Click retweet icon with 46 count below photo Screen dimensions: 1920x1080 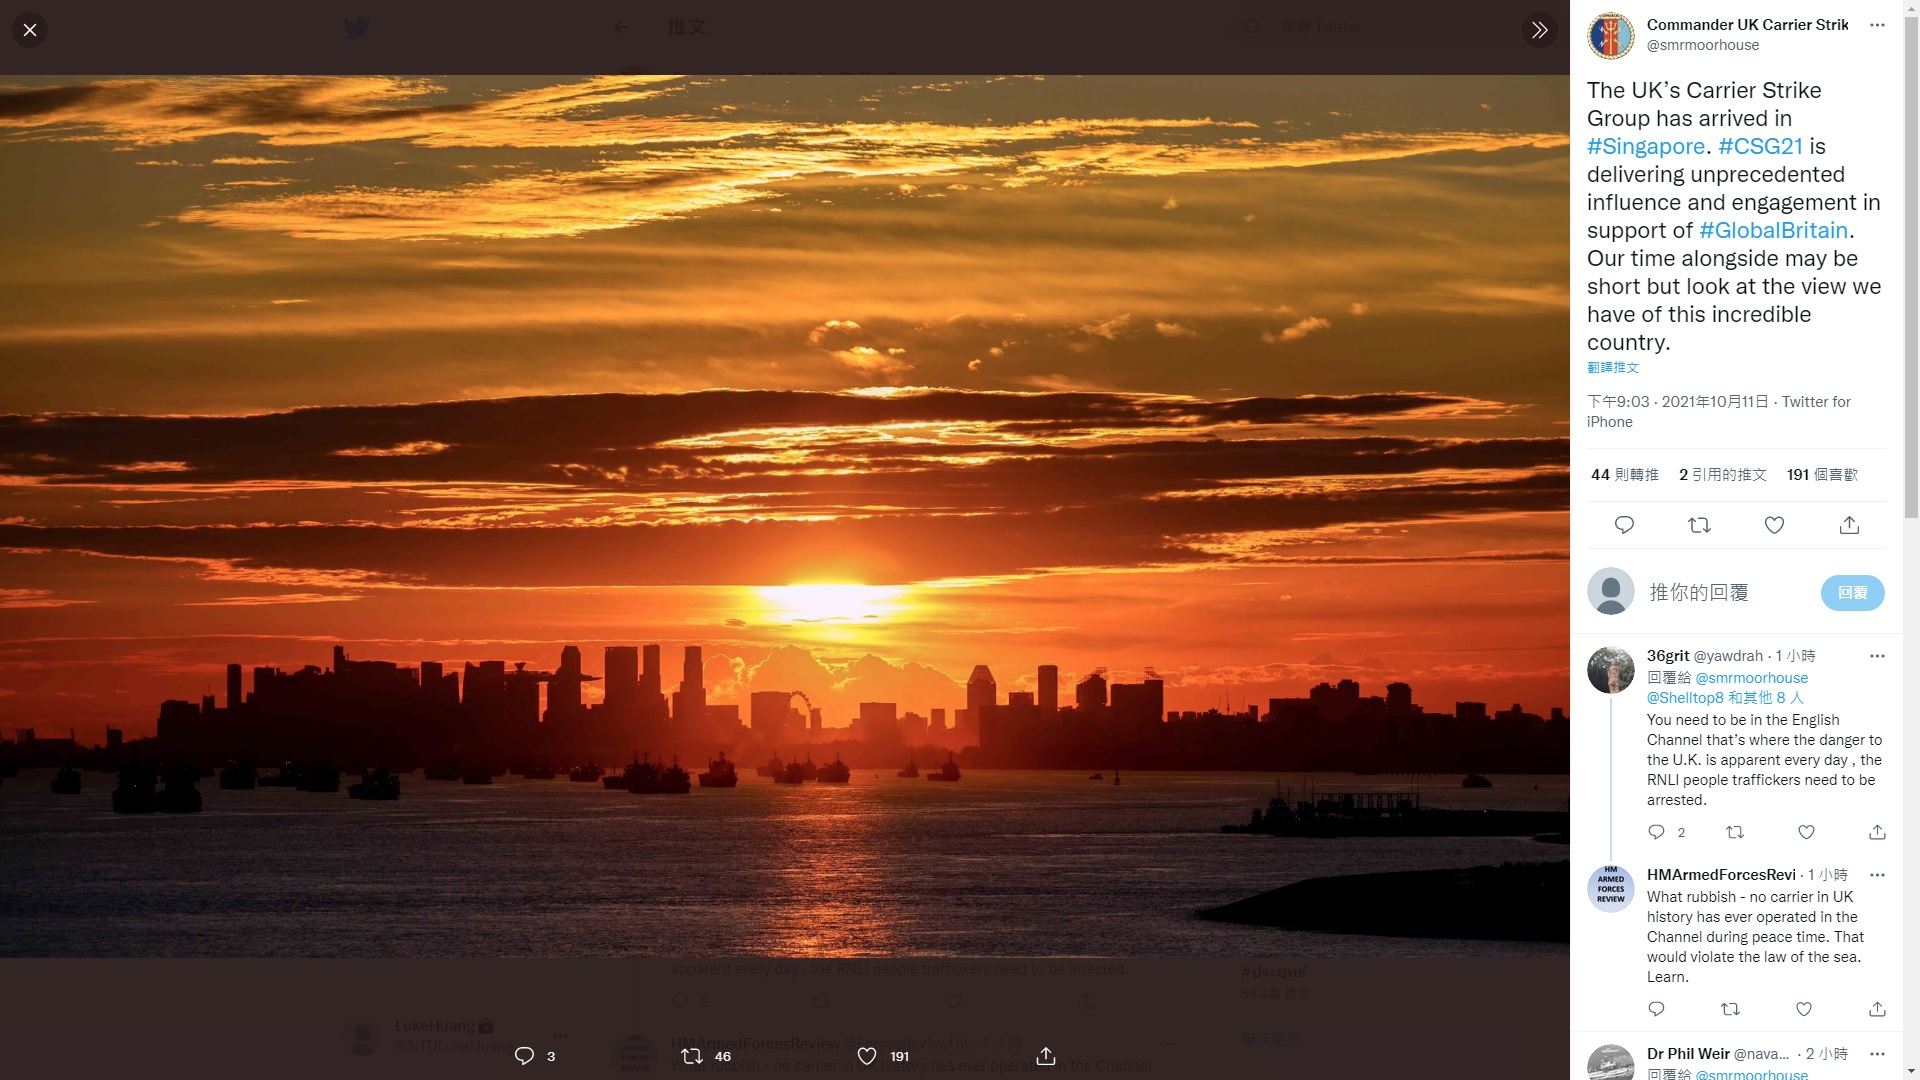click(x=692, y=1056)
